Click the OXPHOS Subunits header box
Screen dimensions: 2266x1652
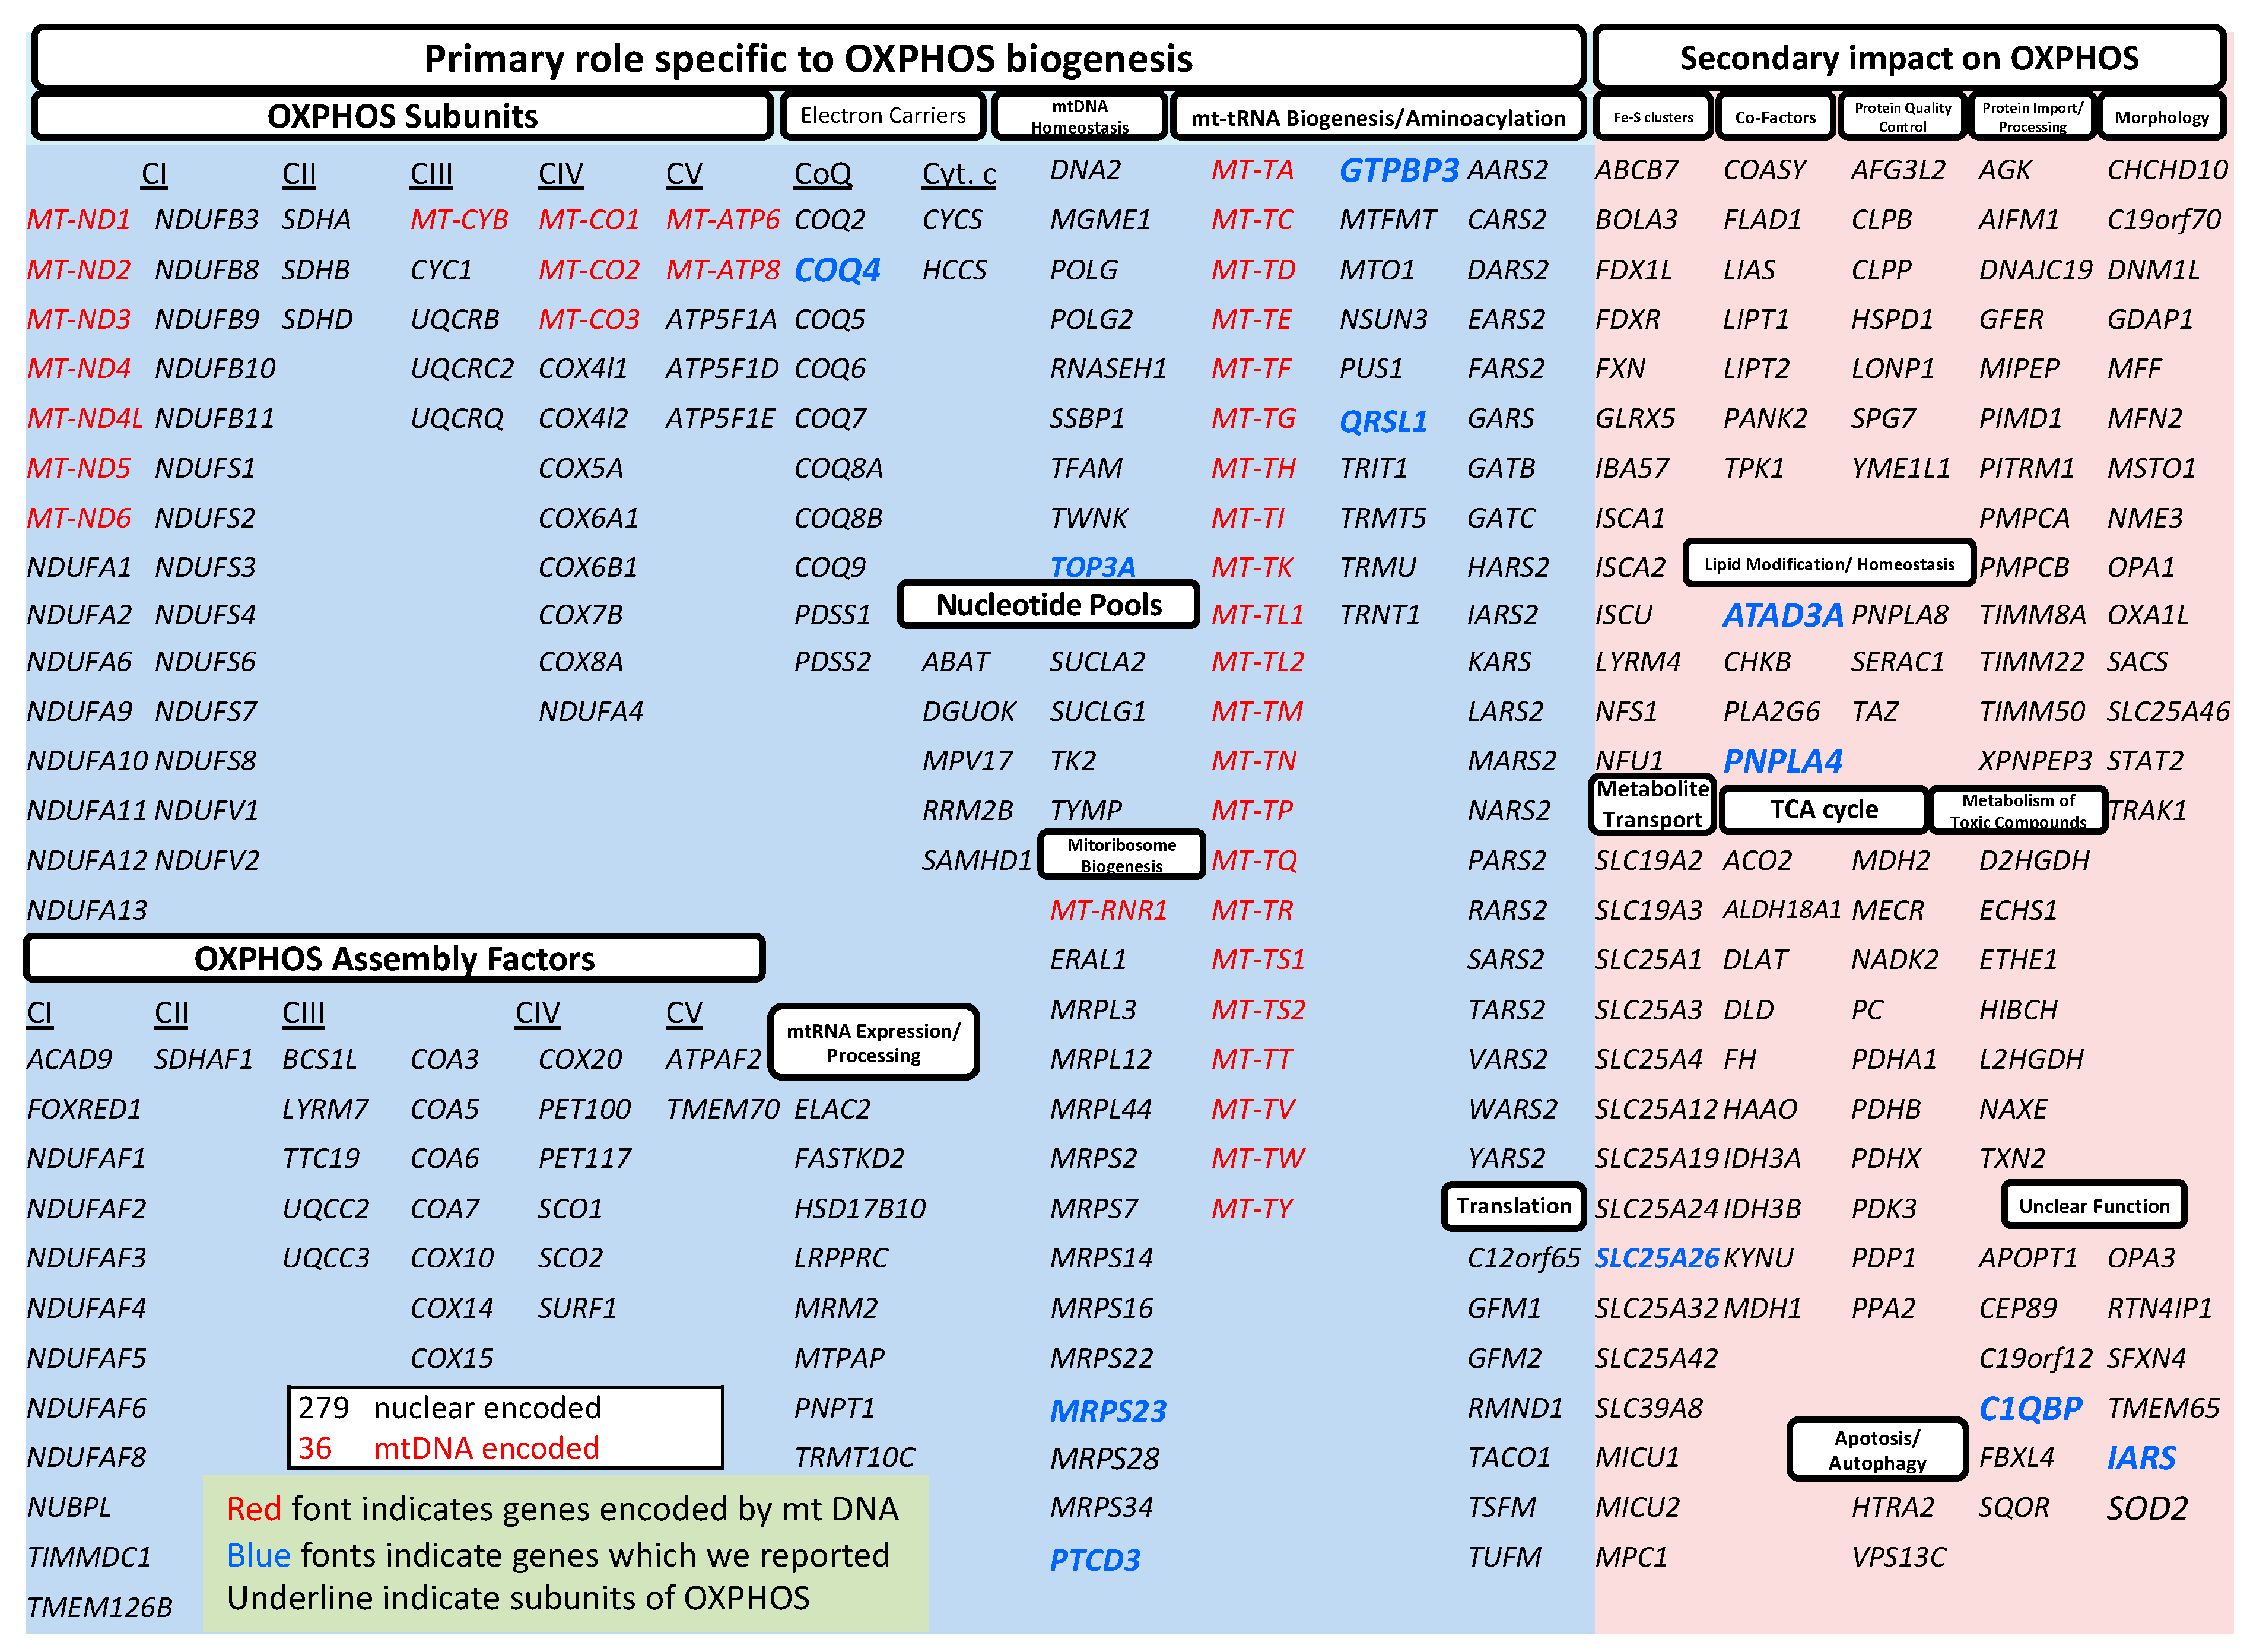click(x=402, y=116)
